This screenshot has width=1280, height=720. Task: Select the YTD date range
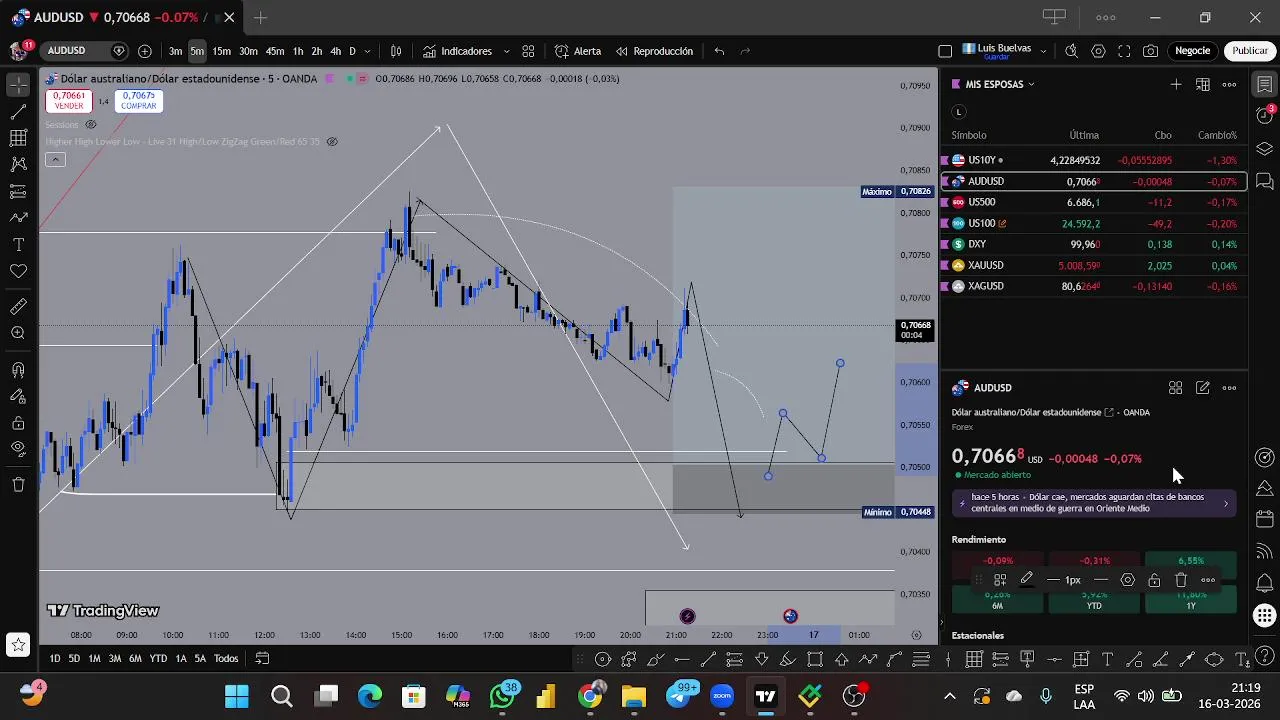pyautogui.click(x=158, y=658)
